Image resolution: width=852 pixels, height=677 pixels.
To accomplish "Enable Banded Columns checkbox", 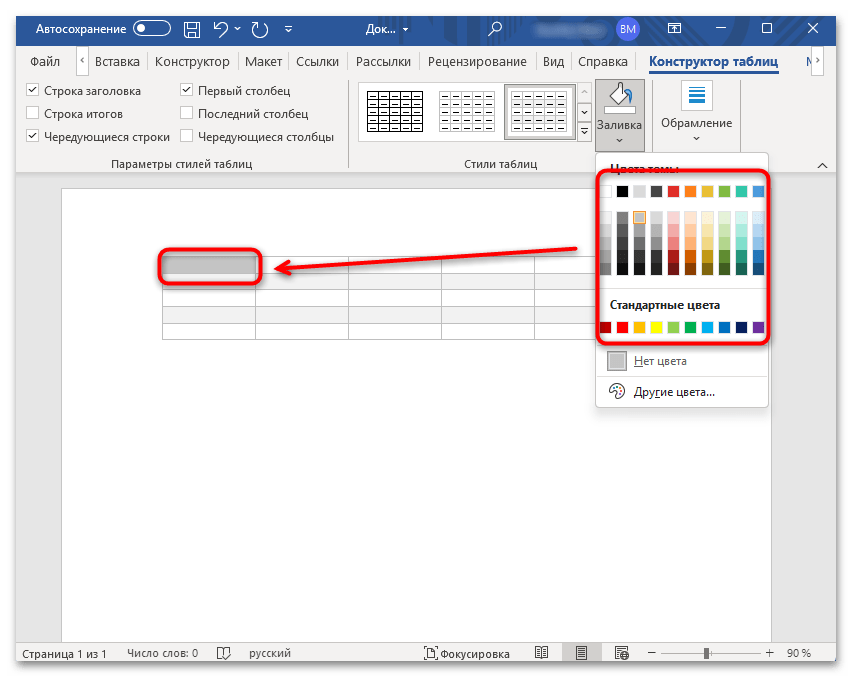I will pos(187,137).
